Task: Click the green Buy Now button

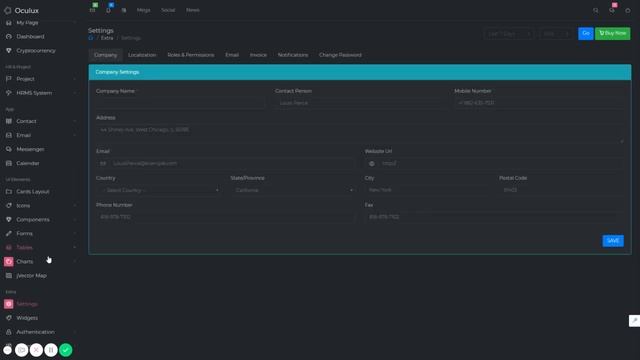Action: tap(612, 33)
